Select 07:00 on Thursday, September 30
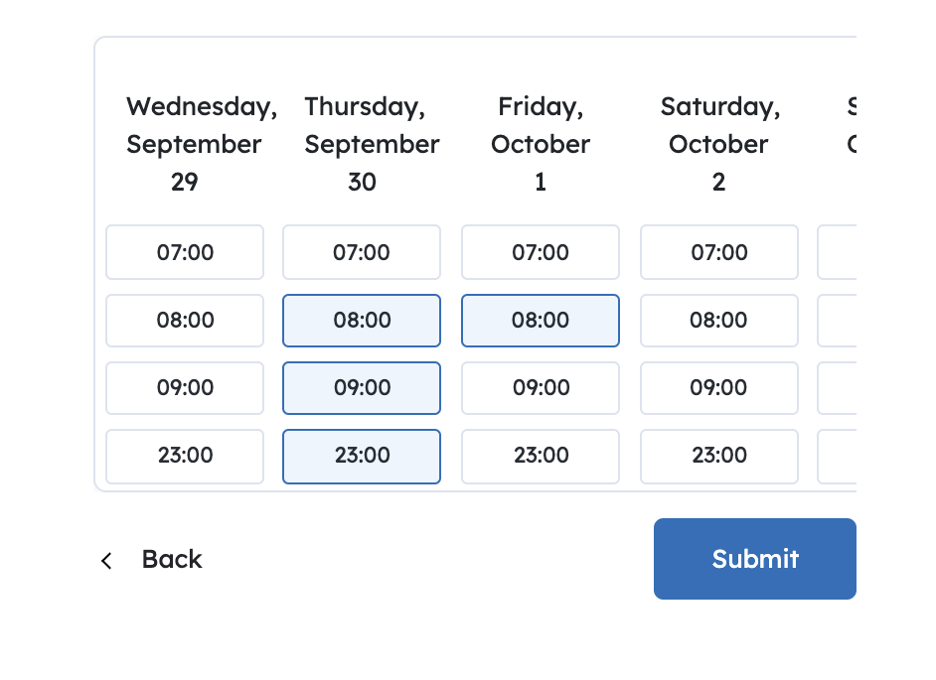Screen dimensions: 936x680 (x=361, y=252)
